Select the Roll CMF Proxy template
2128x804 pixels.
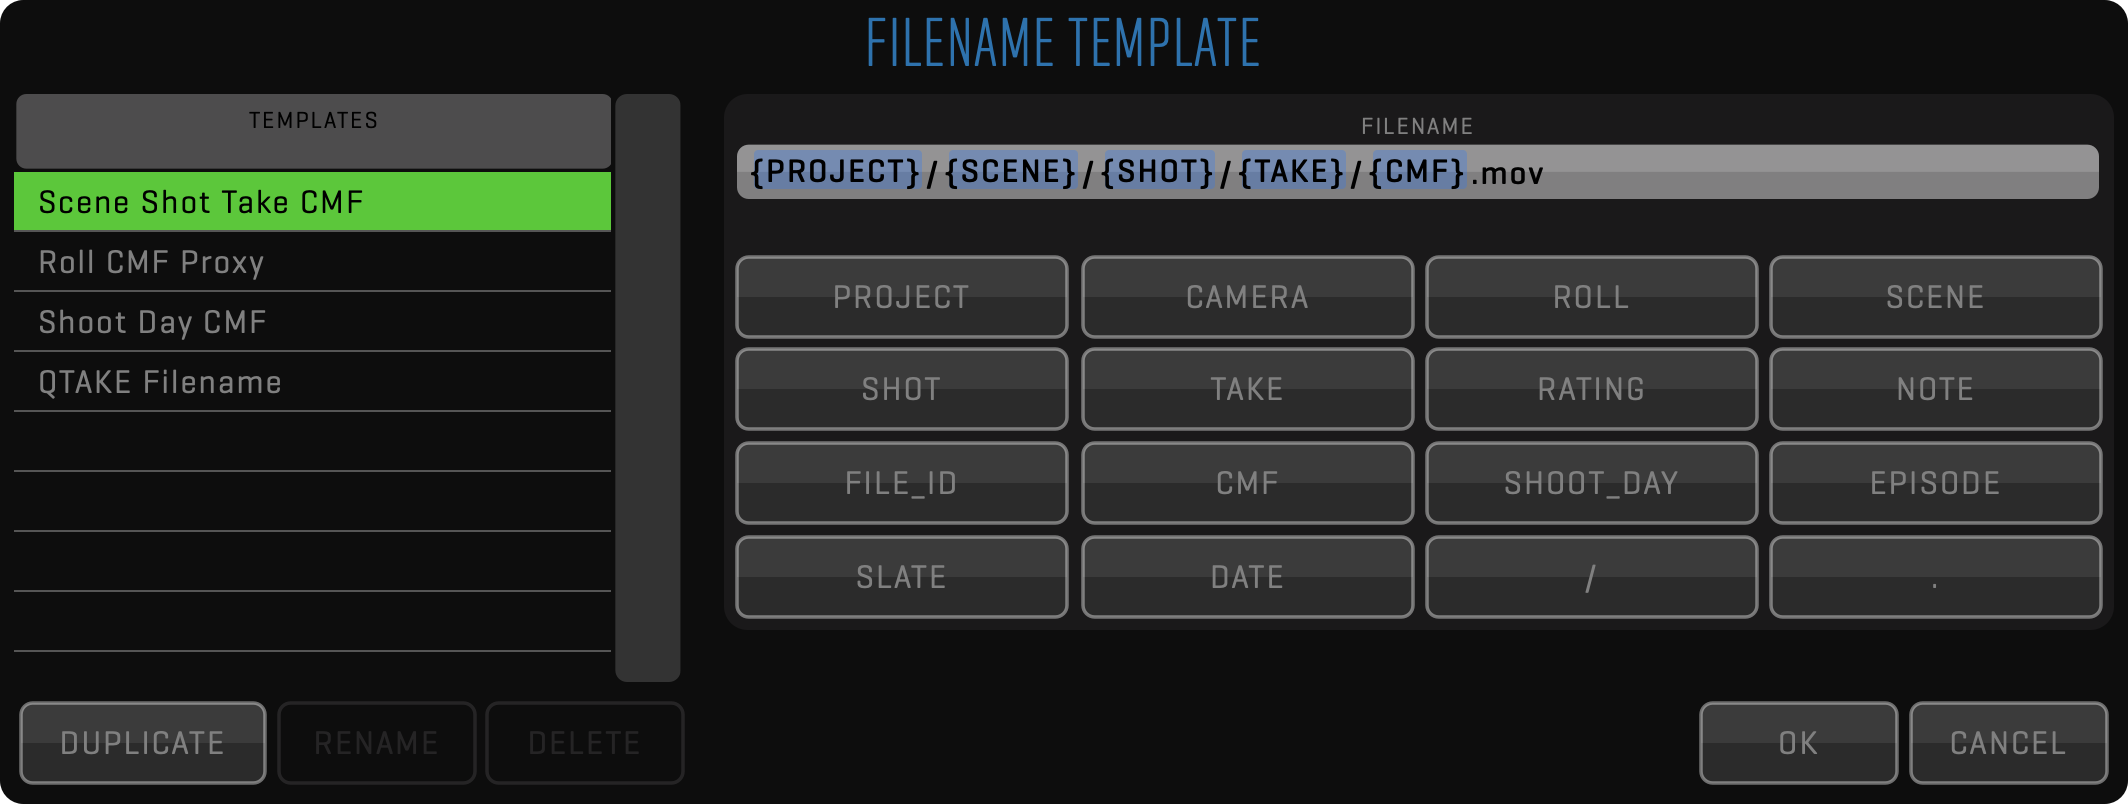312,262
